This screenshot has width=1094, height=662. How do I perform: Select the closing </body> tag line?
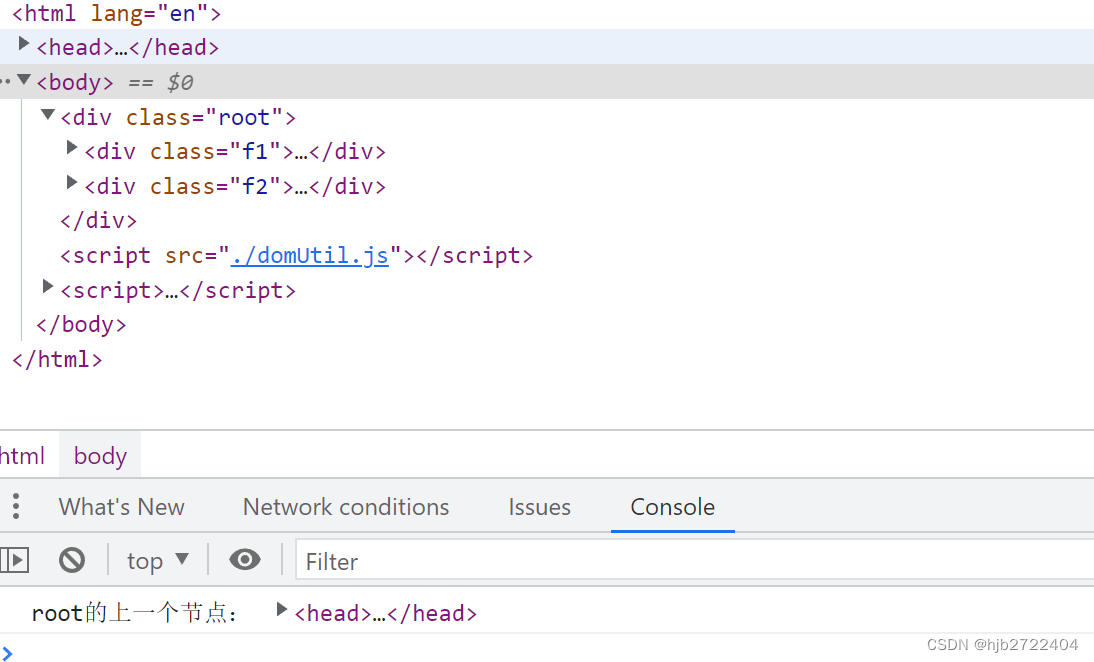pyautogui.click(x=81, y=325)
